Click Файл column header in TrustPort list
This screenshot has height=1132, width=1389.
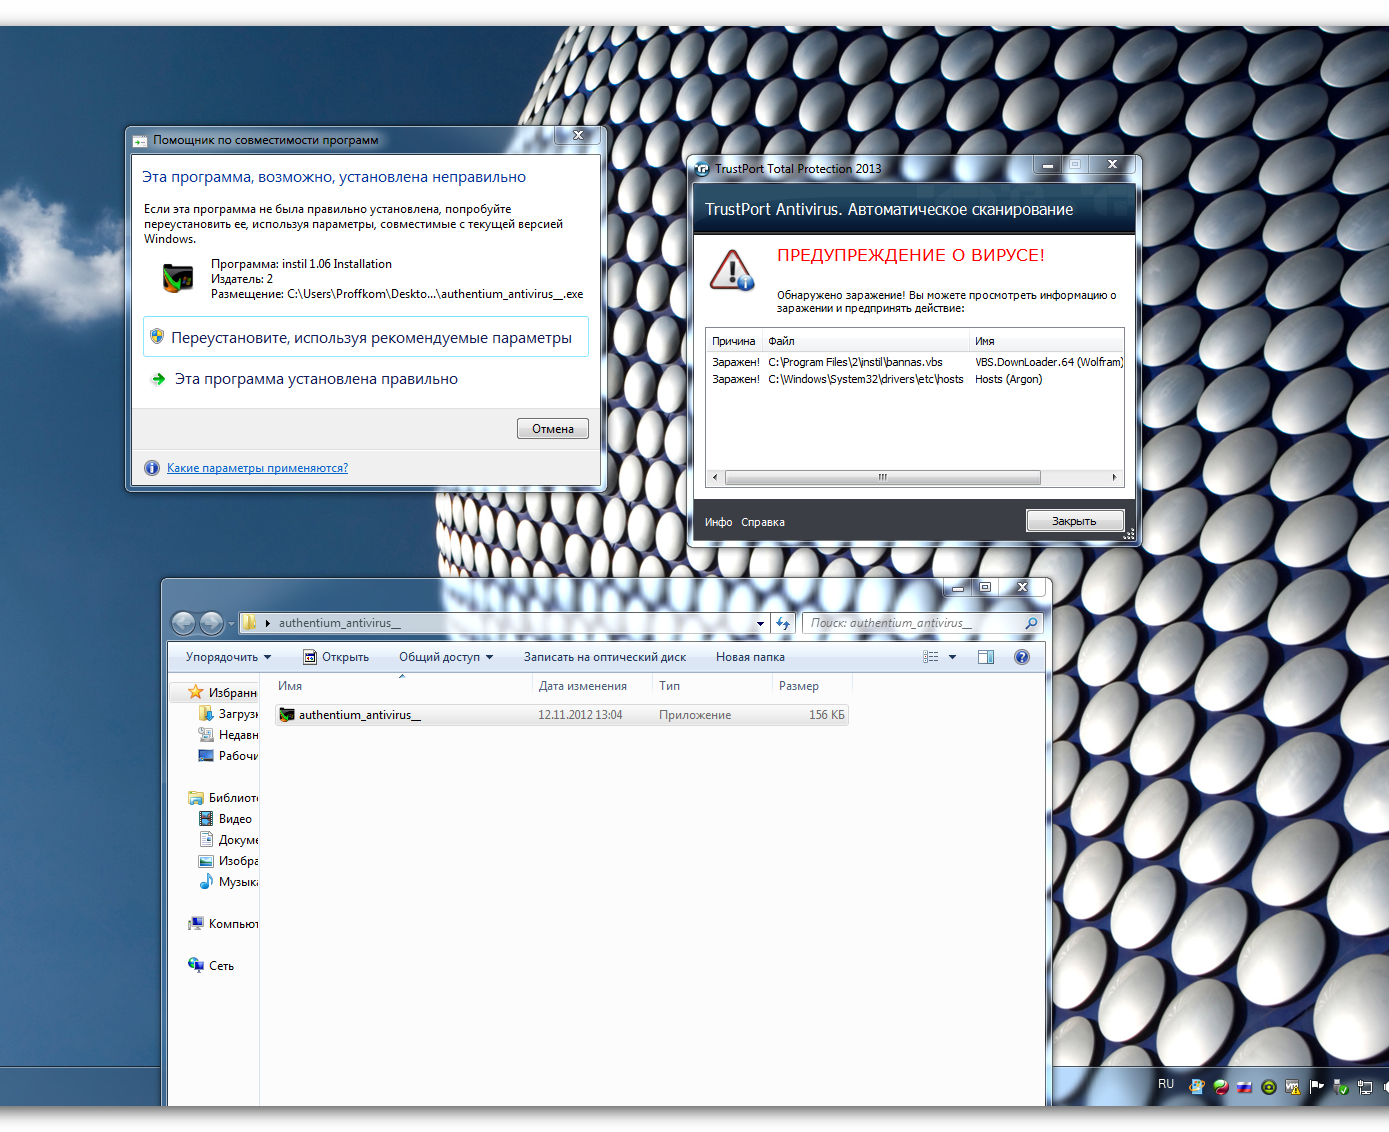point(866,341)
